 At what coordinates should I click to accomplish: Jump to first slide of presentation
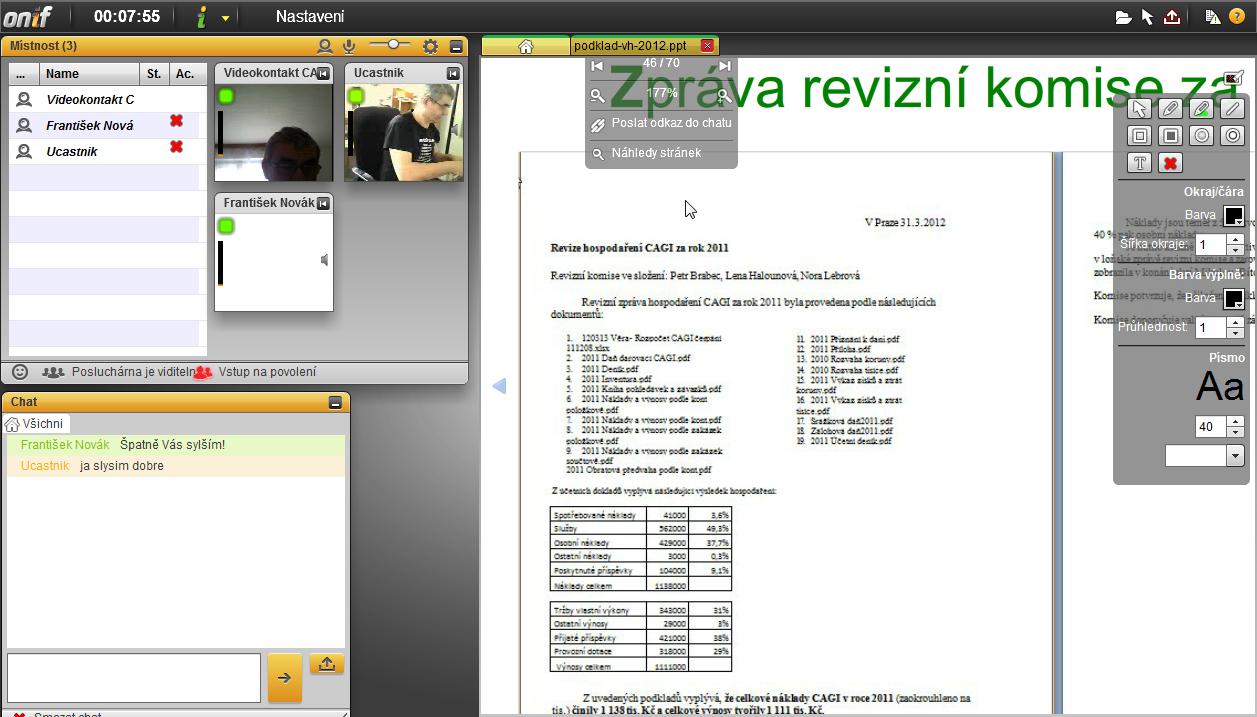(x=597, y=66)
